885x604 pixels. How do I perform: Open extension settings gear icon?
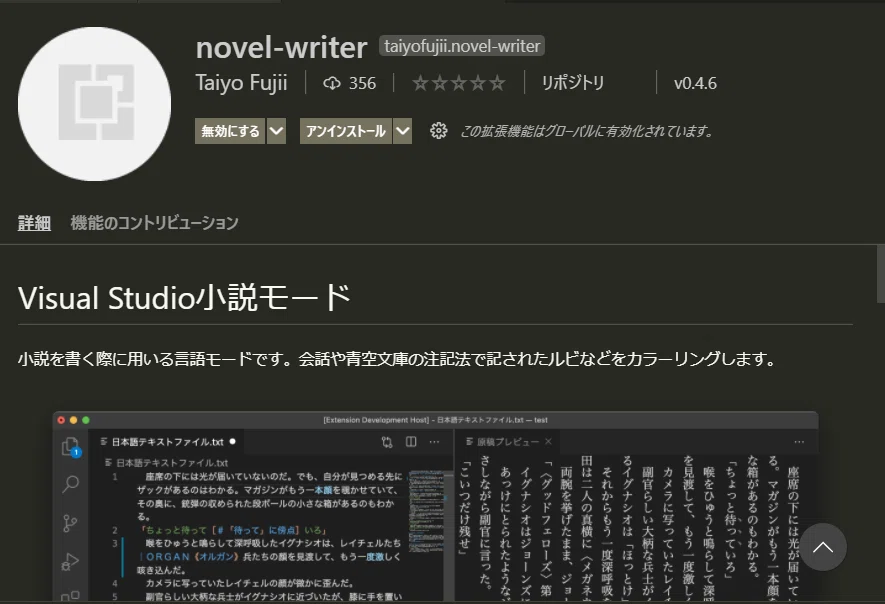pyautogui.click(x=439, y=131)
